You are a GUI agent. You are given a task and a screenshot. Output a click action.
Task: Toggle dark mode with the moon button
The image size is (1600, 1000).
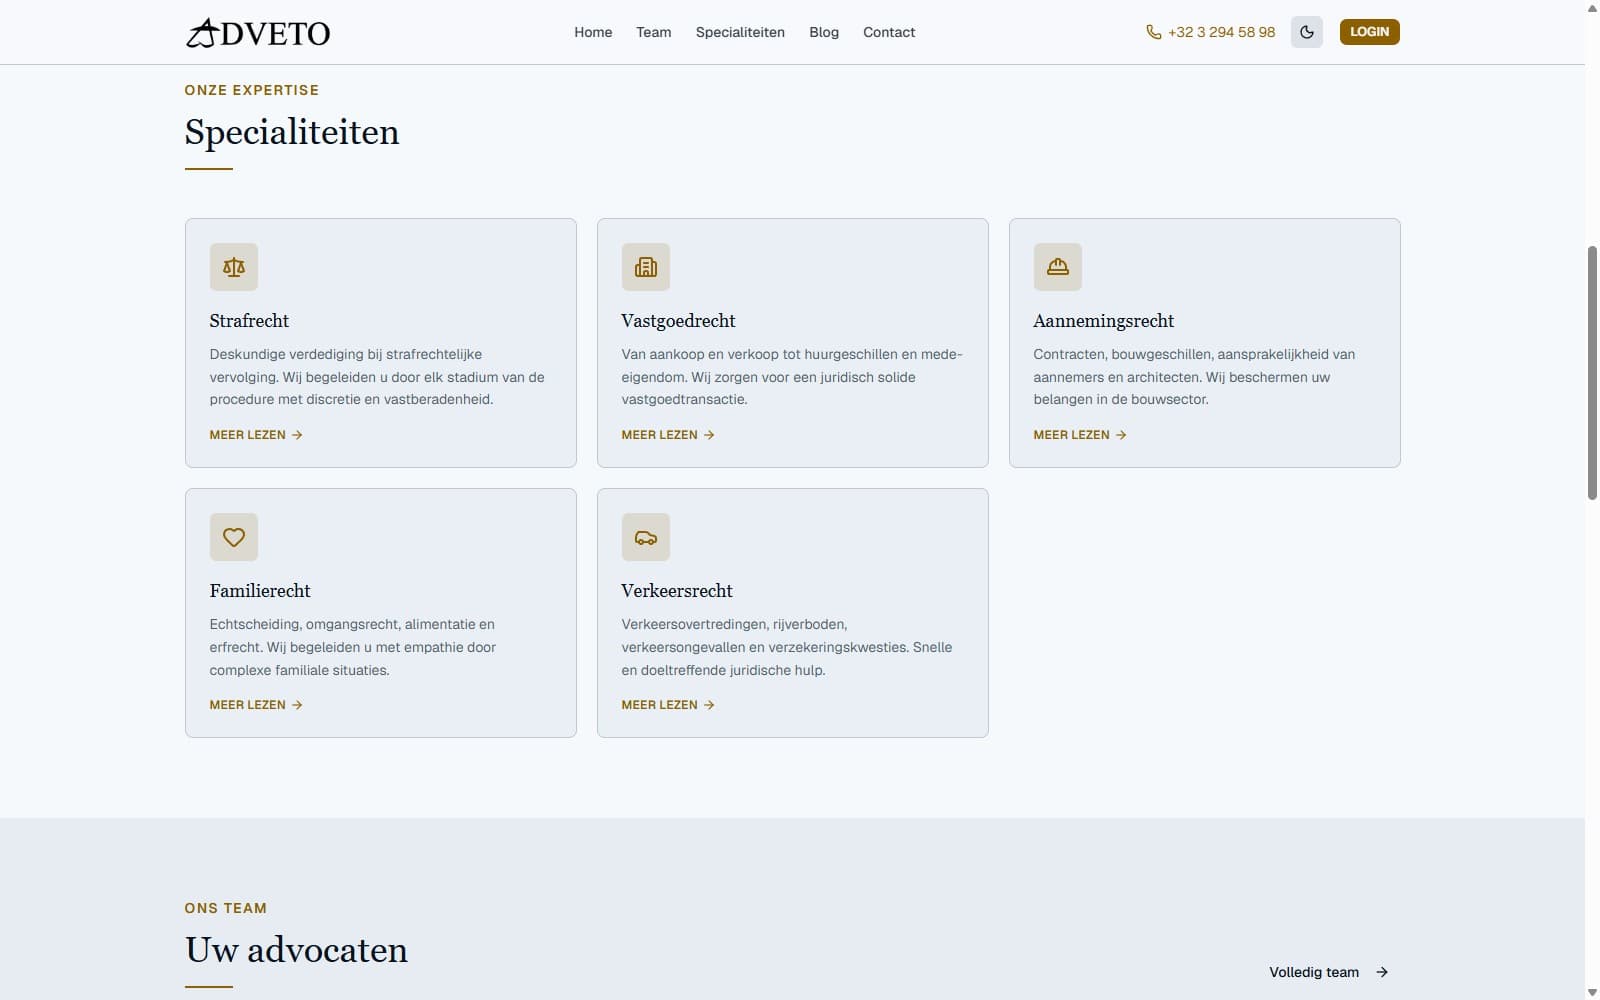1307,32
